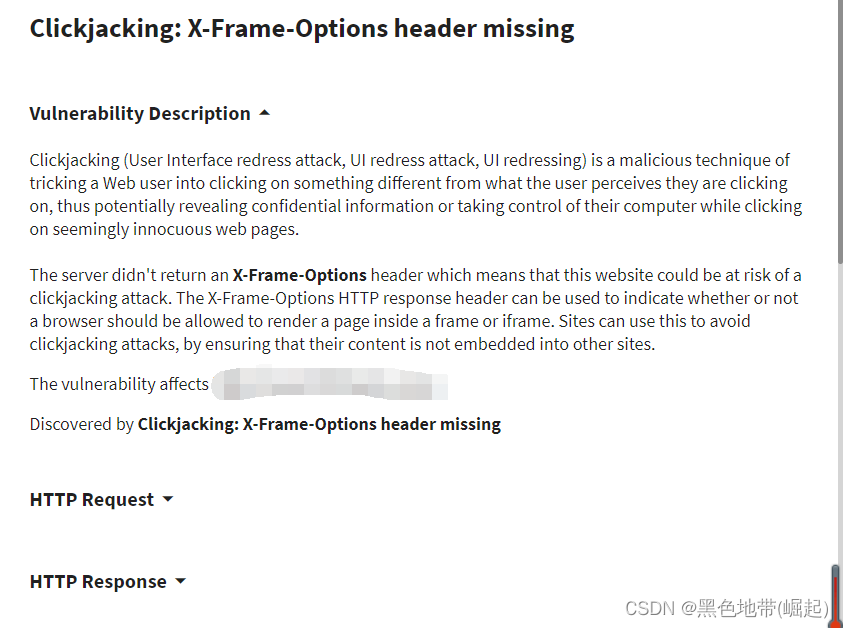Click the Vulnerability Description heading text

click(x=139, y=113)
